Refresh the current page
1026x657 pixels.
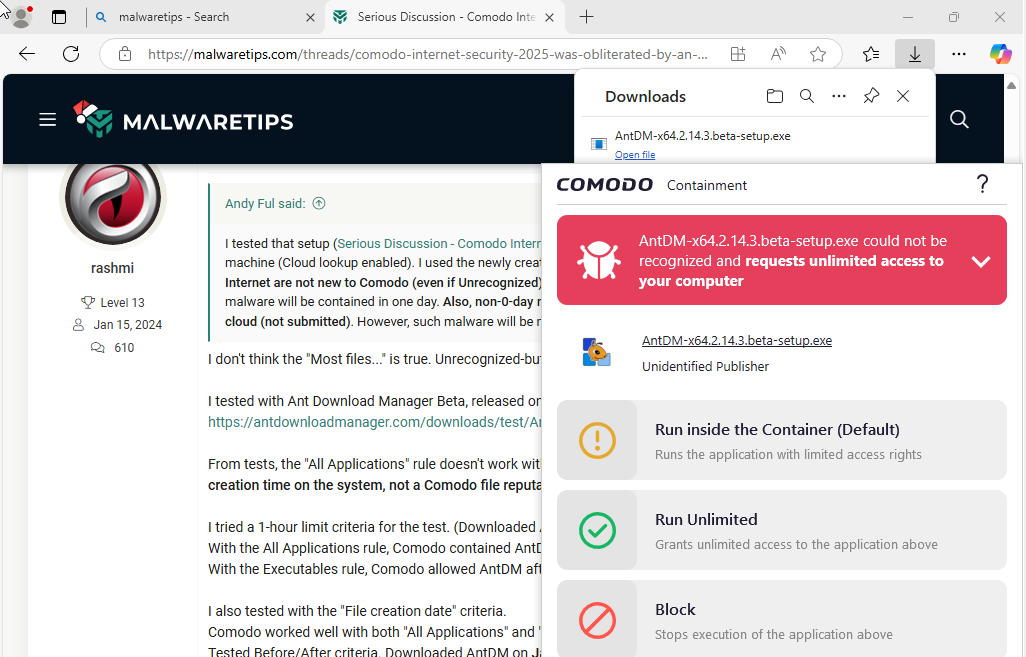(x=71, y=54)
